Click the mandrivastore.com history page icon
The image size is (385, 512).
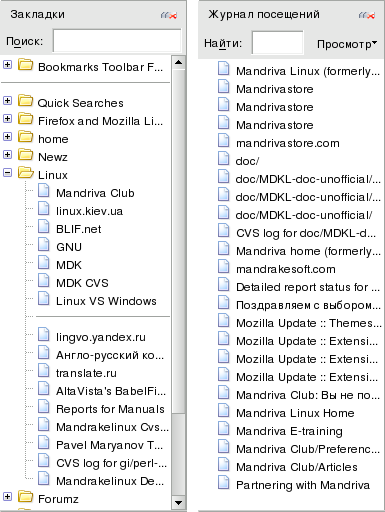pyautogui.click(x=224, y=141)
